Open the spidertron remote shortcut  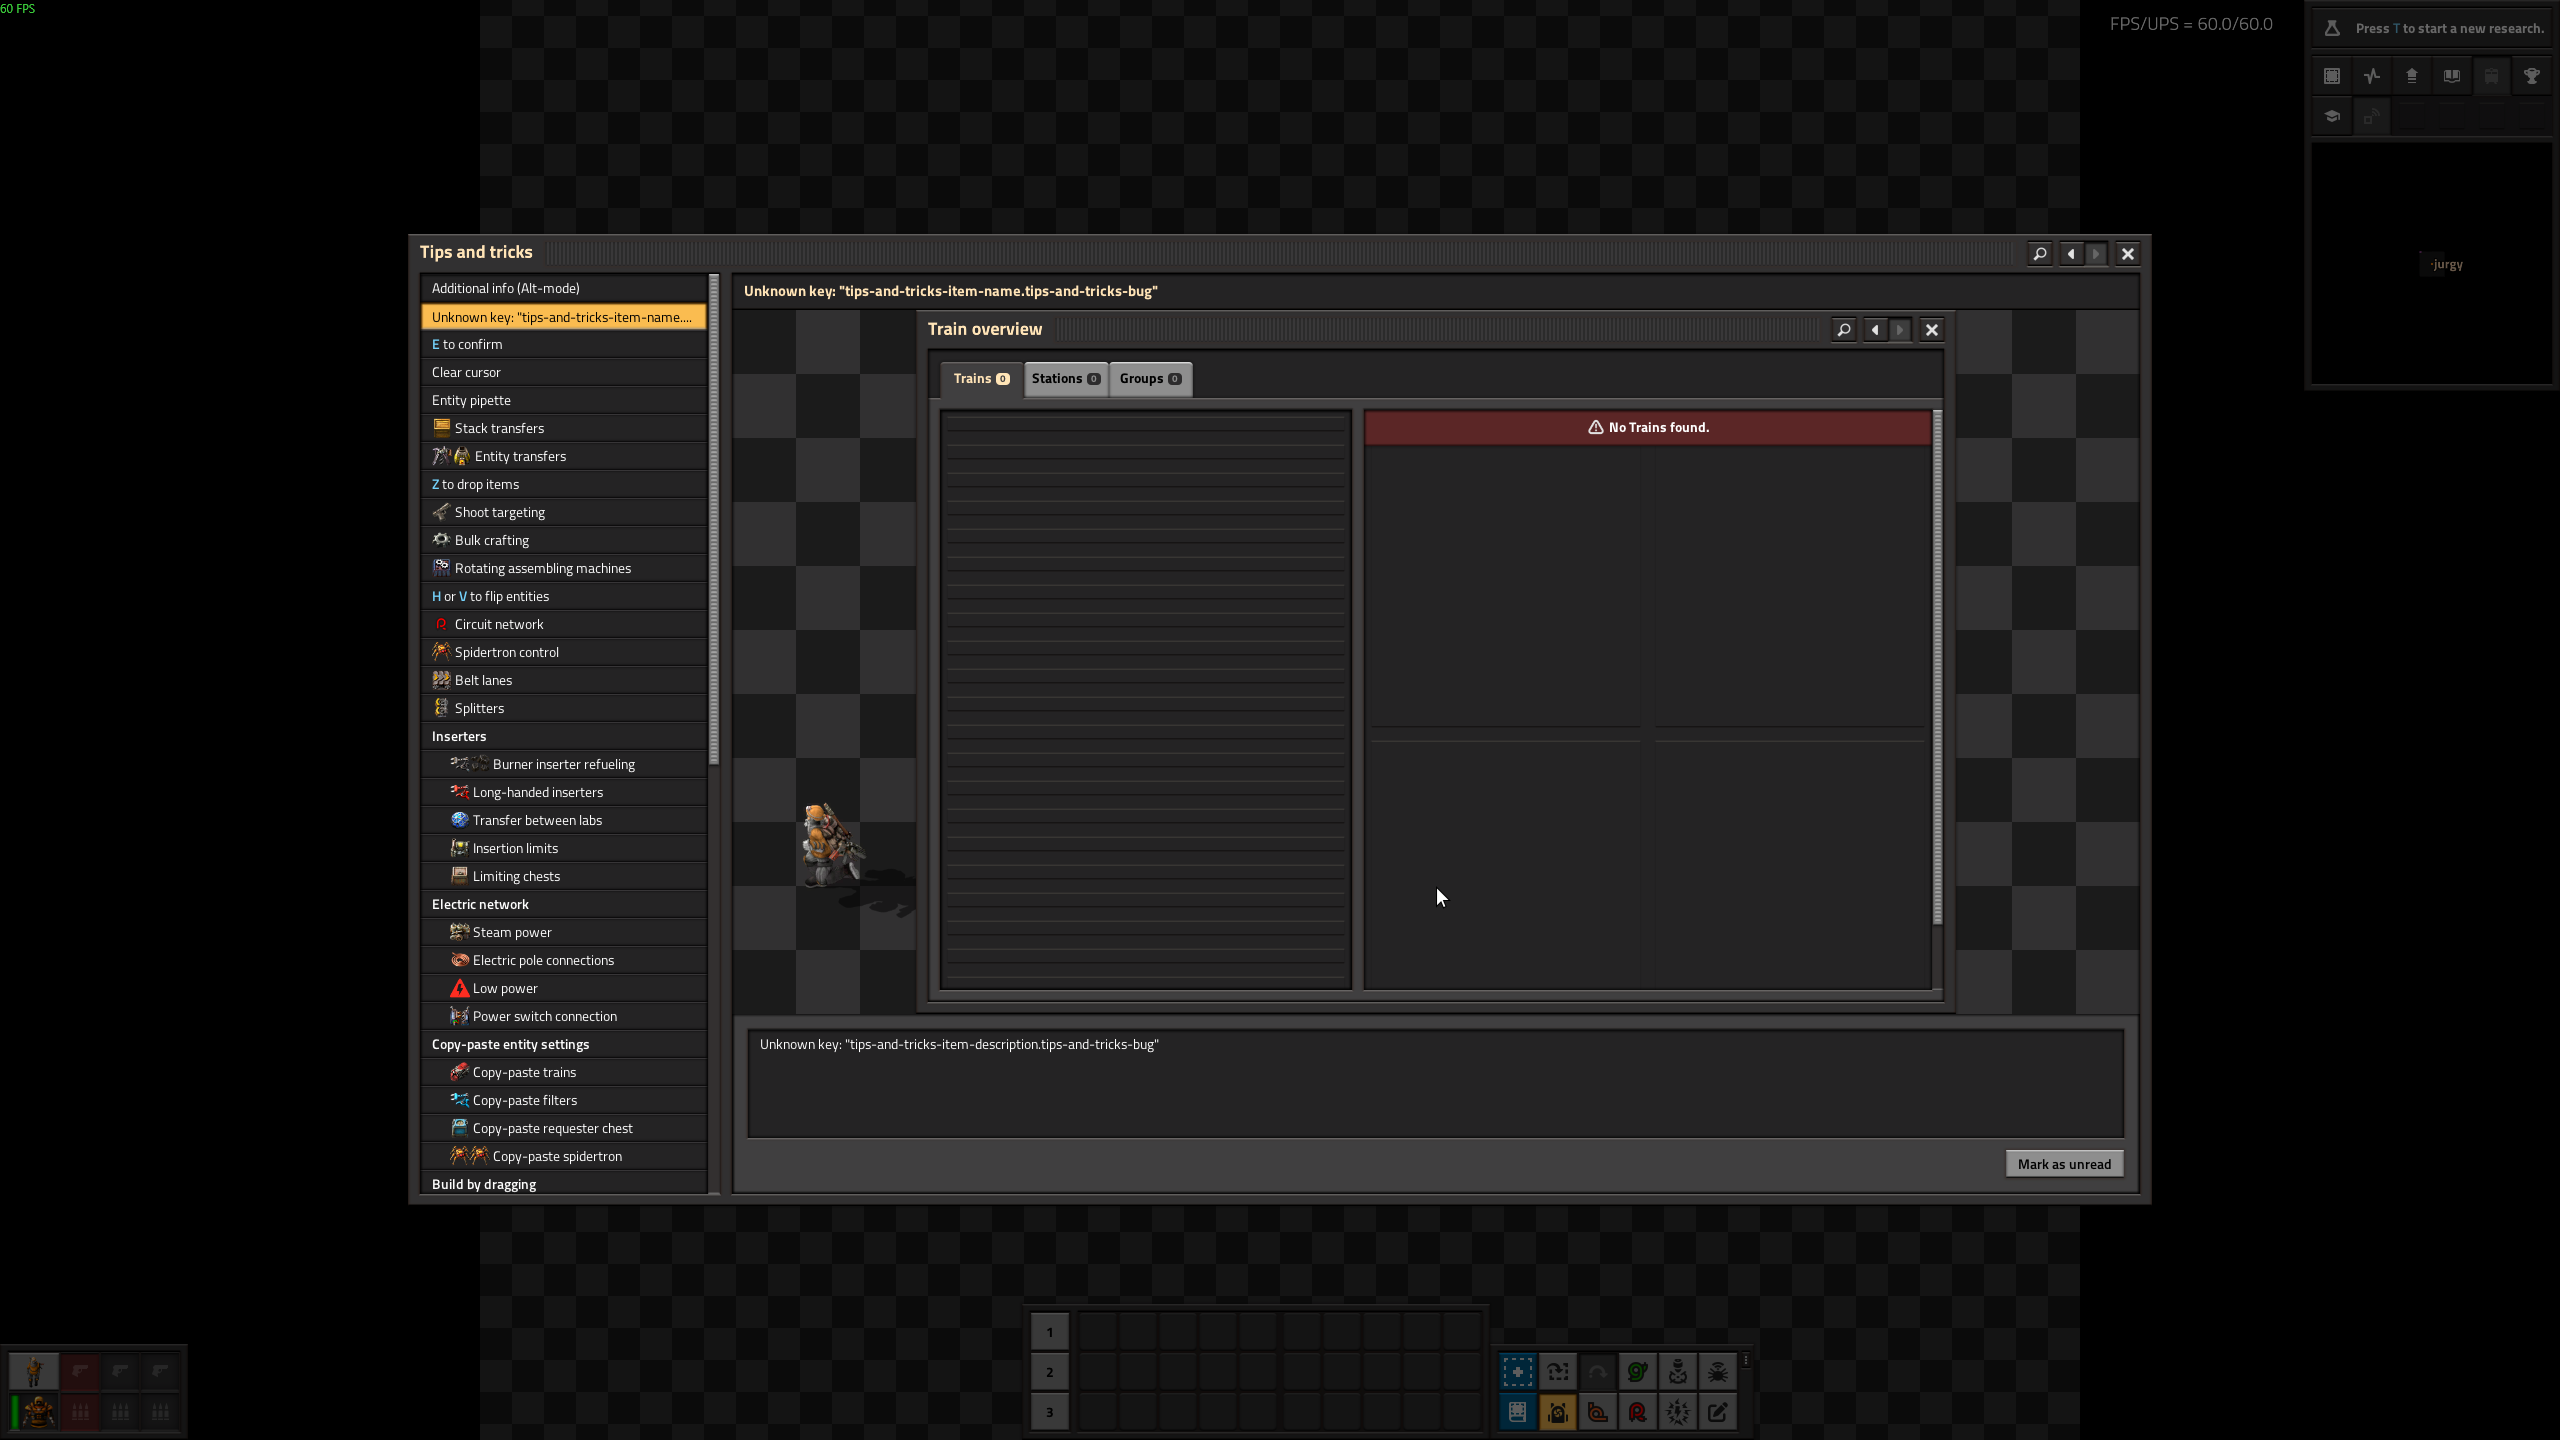point(1717,1372)
